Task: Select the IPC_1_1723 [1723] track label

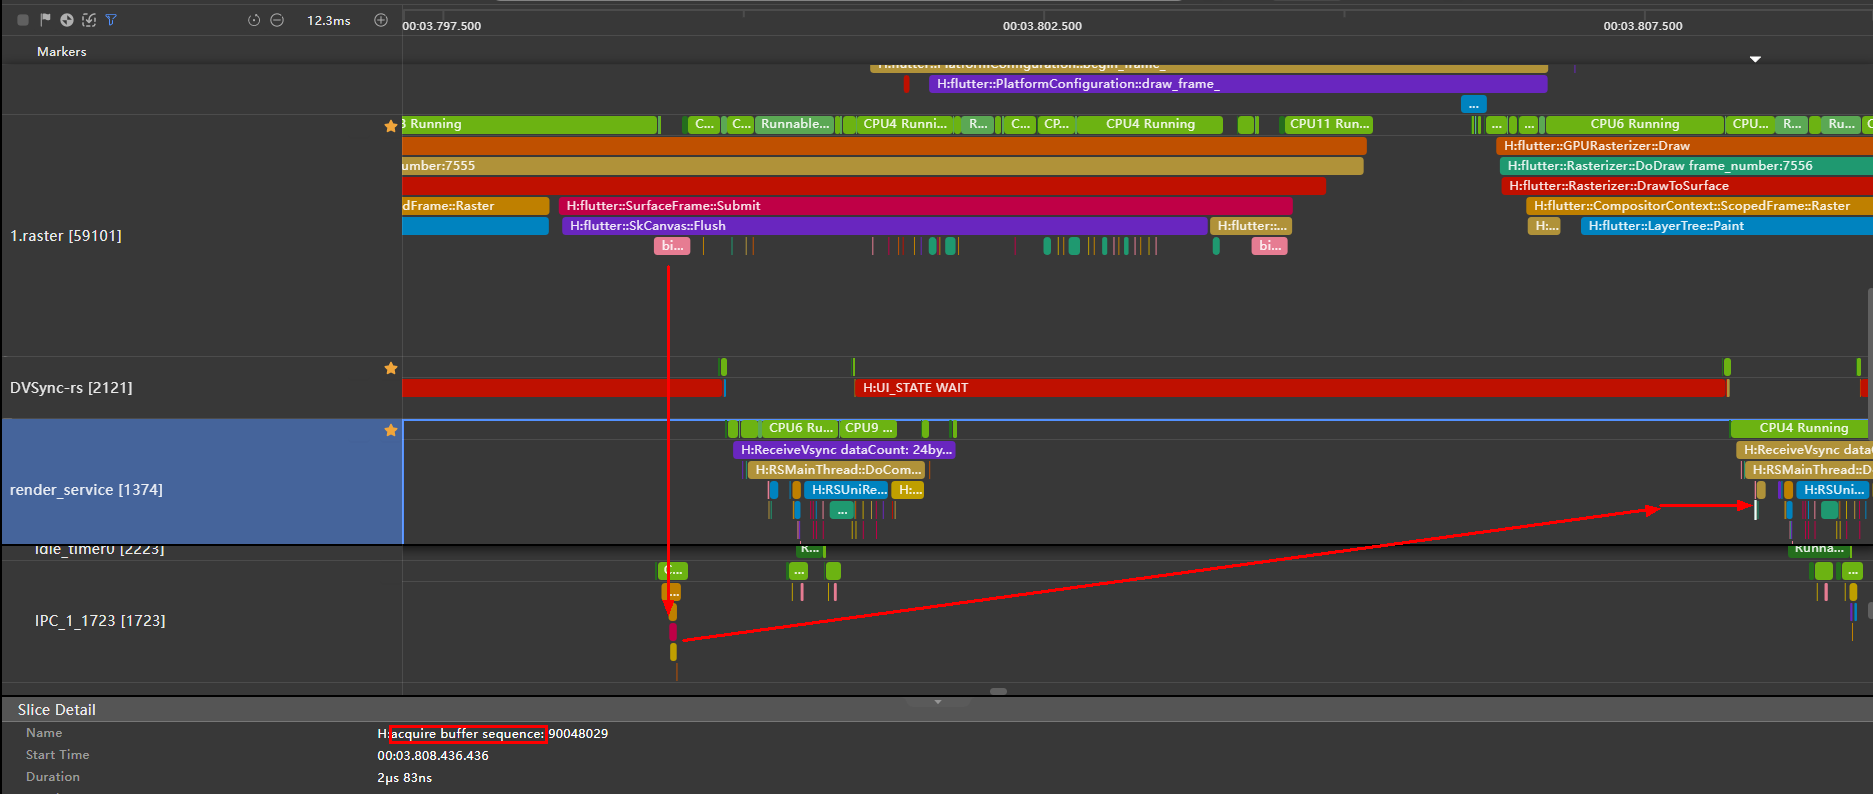Action: pos(100,621)
